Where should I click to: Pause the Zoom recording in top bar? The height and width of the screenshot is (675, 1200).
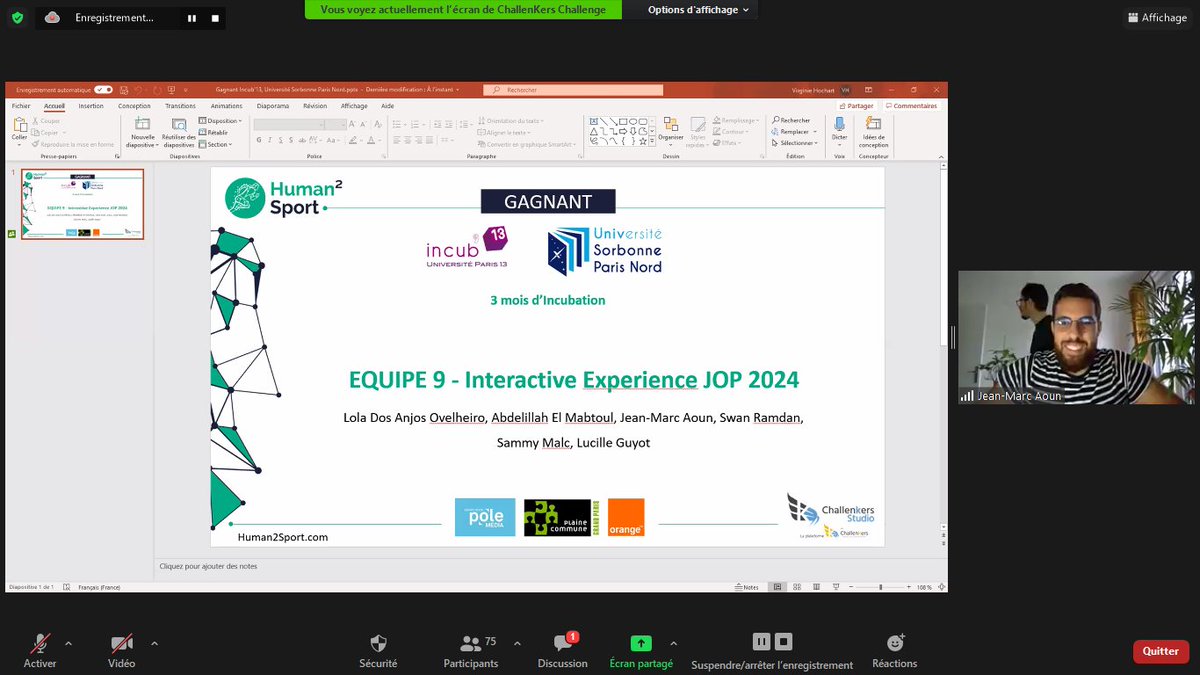pyautogui.click(x=191, y=18)
